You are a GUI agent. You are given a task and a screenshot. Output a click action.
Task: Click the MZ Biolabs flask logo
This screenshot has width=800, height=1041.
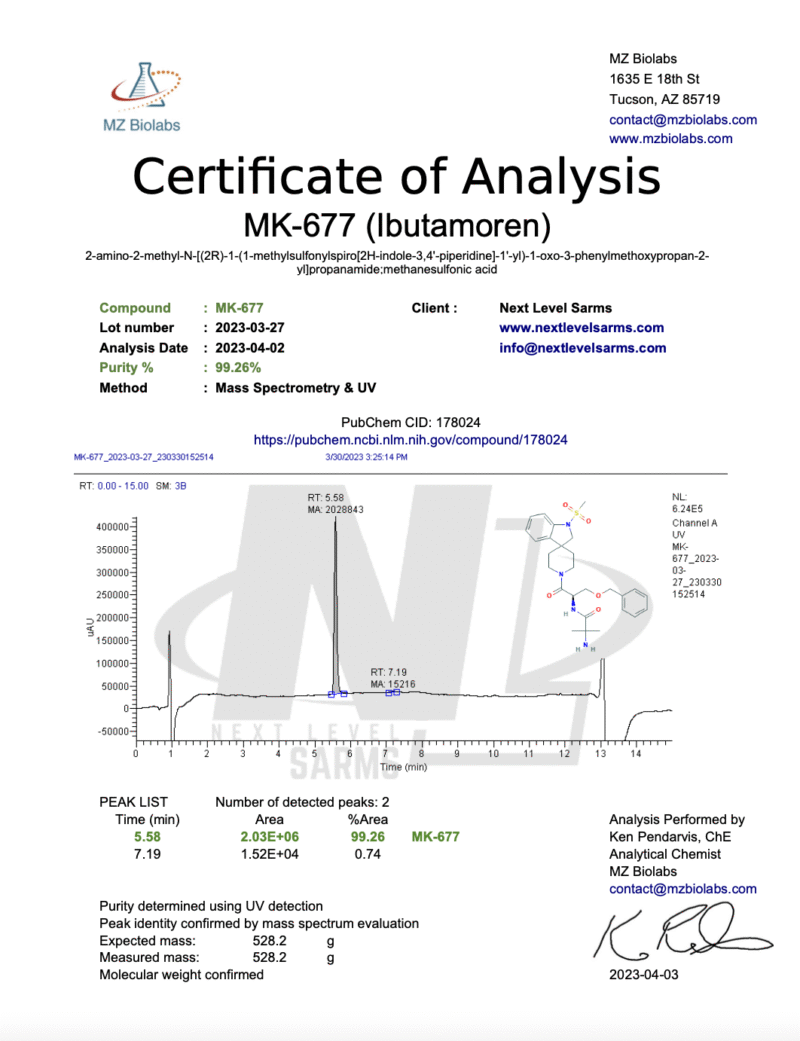coord(143,97)
